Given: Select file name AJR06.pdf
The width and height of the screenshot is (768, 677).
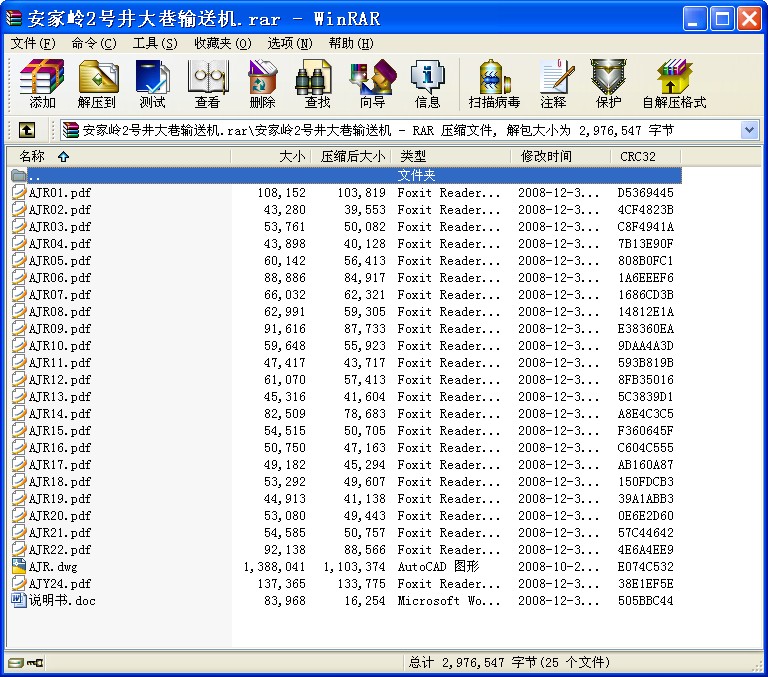Looking at the screenshot, I should point(60,278).
